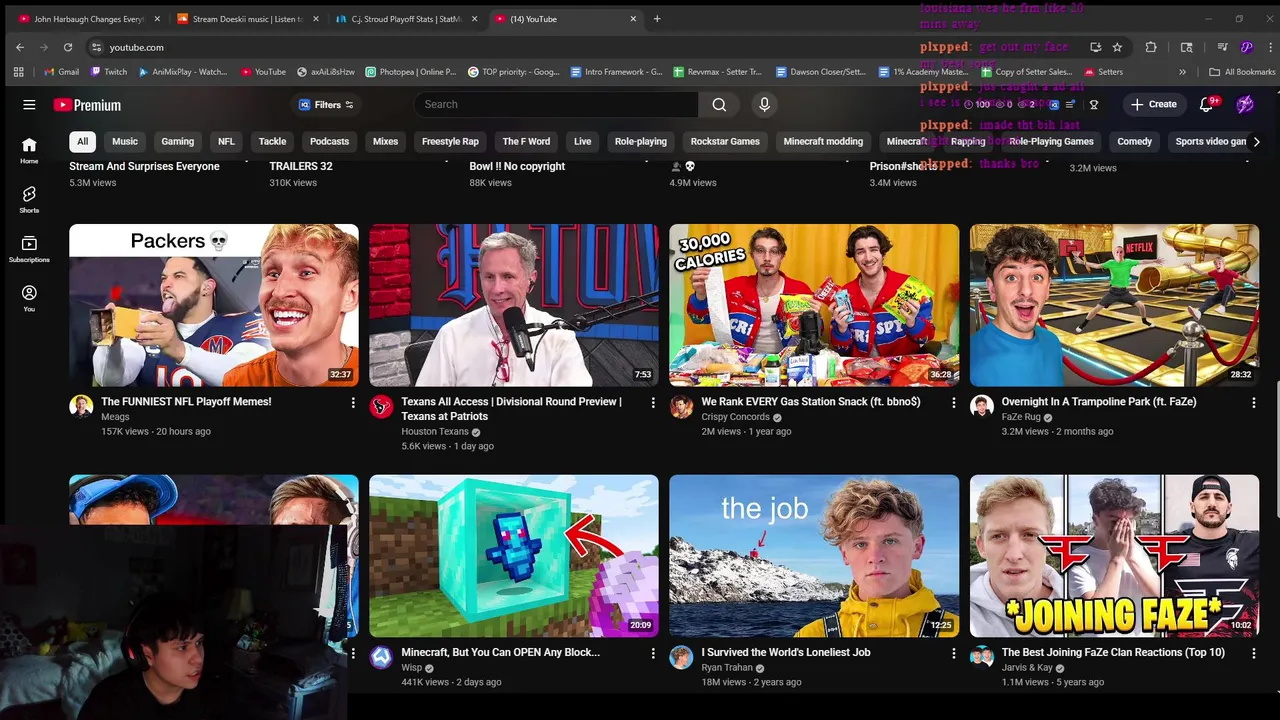Screen dimensions: 1280x720
Task: Open options for Best Joining FaZe Clan video
Action: point(1253,653)
